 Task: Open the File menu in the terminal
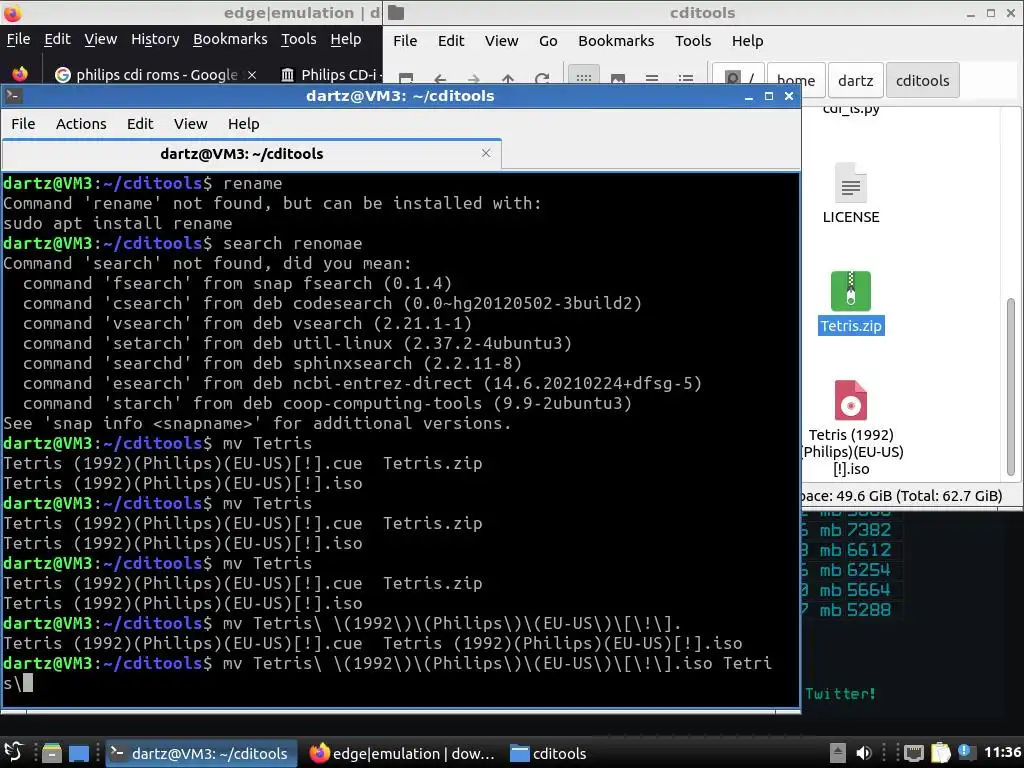23,123
